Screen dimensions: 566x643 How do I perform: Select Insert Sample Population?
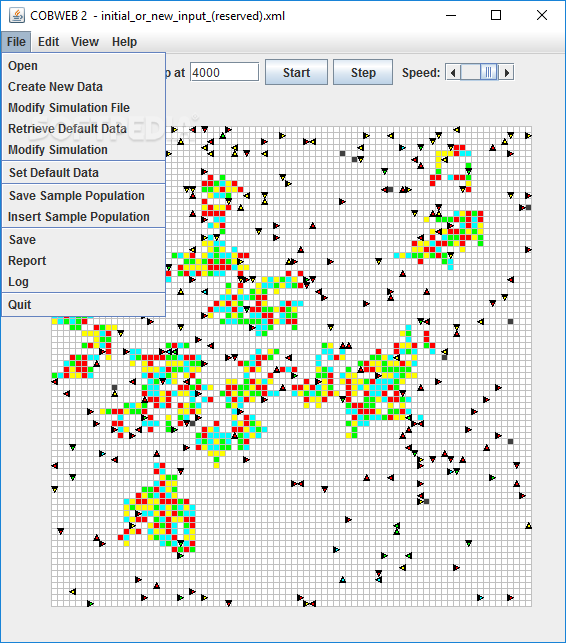coord(84,217)
